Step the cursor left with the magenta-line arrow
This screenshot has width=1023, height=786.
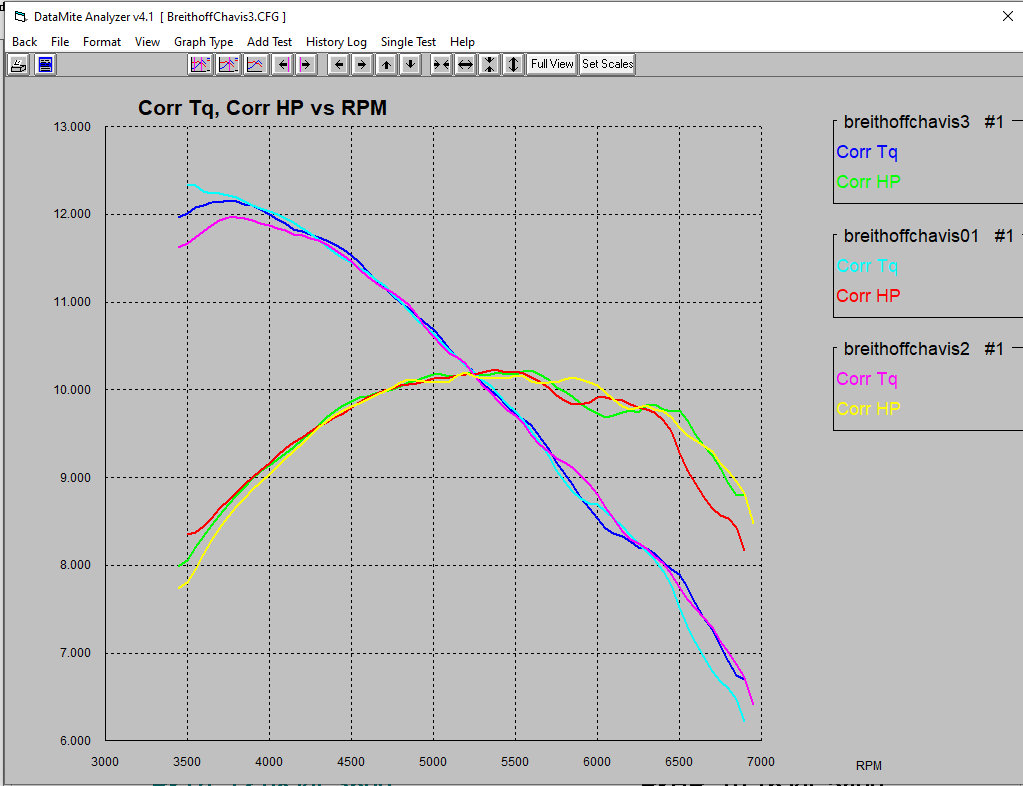(283, 64)
